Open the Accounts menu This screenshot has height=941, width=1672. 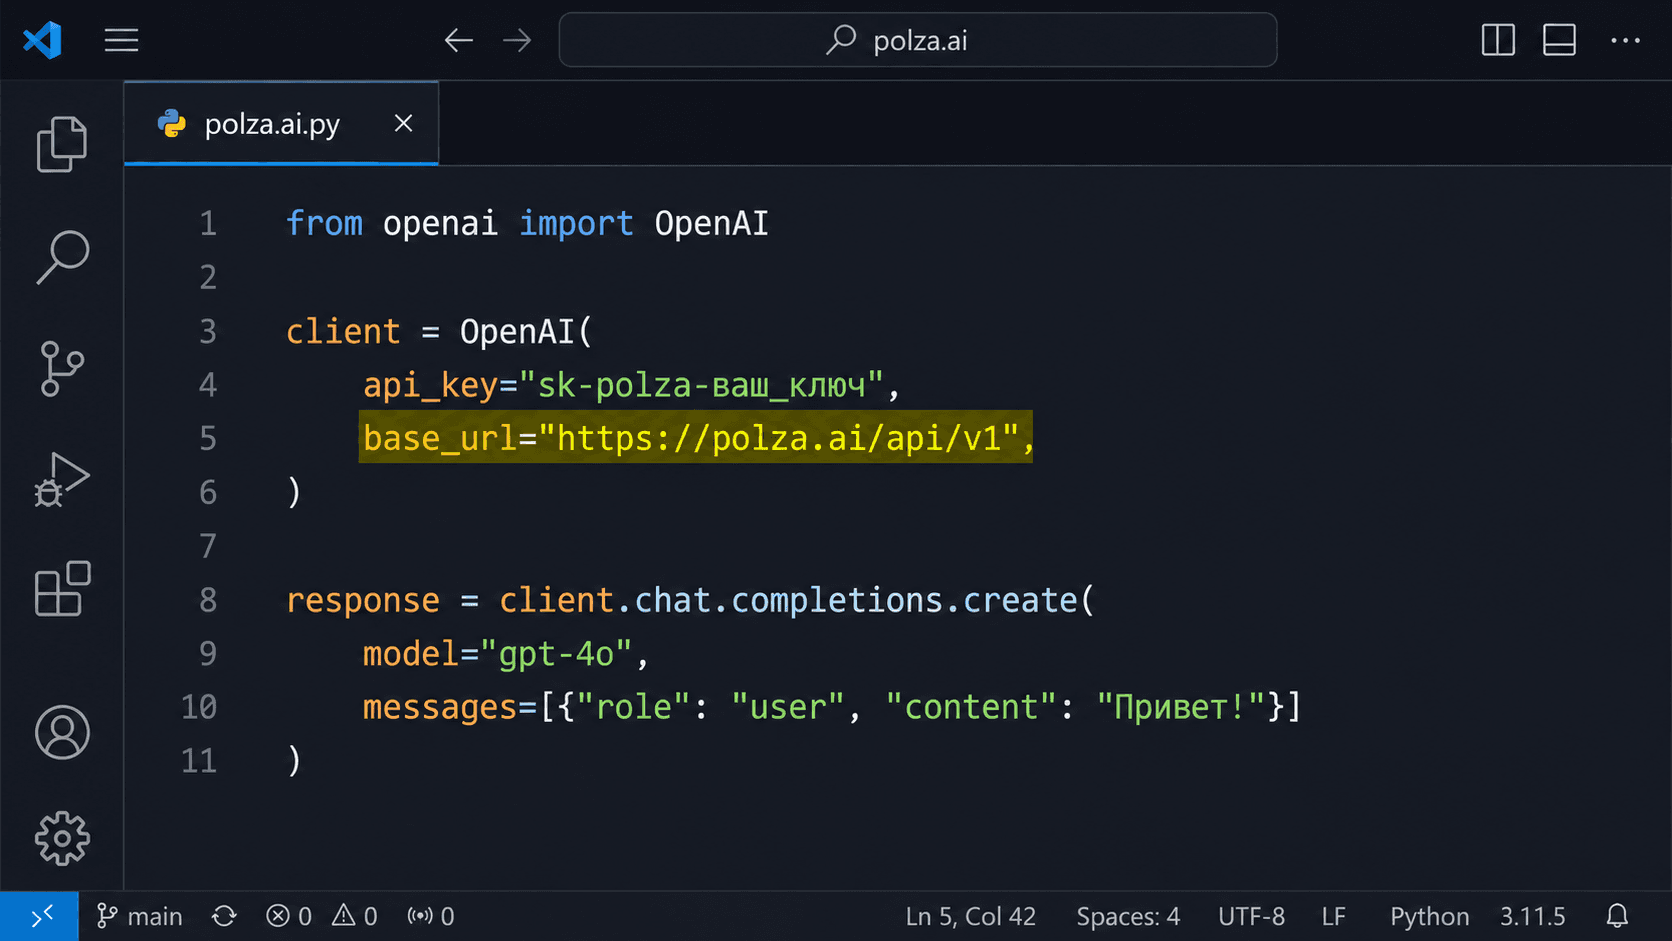tap(62, 732)
